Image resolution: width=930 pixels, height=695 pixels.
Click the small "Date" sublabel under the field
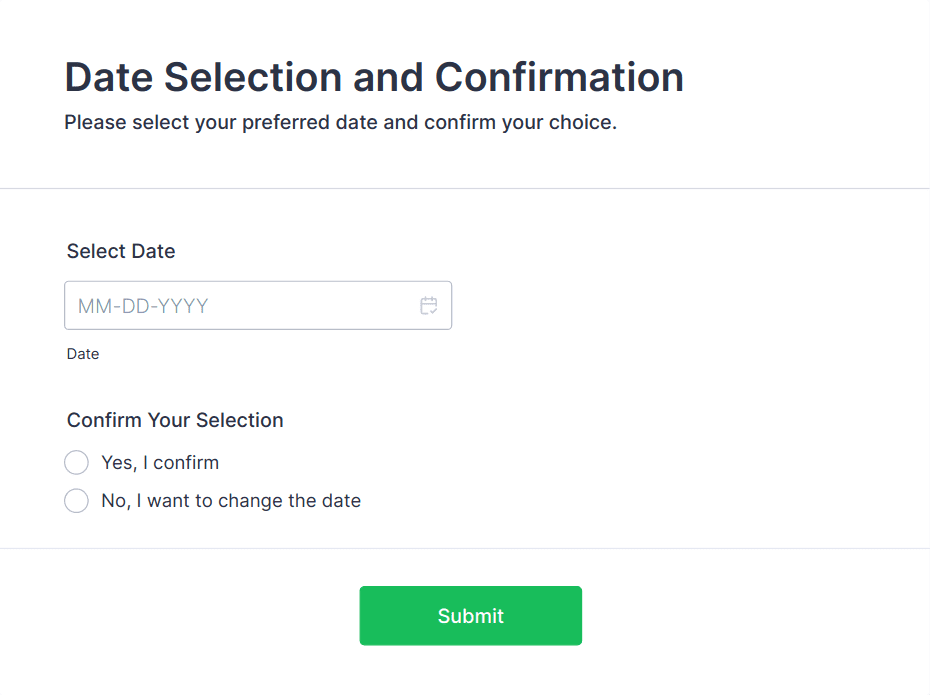(83, 354)
